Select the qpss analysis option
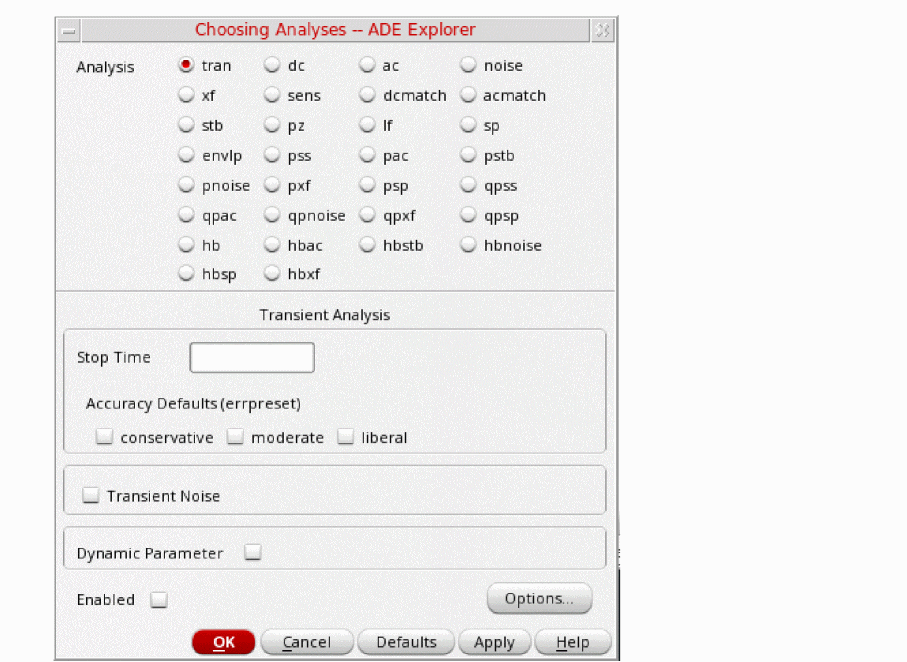907x662 pixels. tap(468, 185)
